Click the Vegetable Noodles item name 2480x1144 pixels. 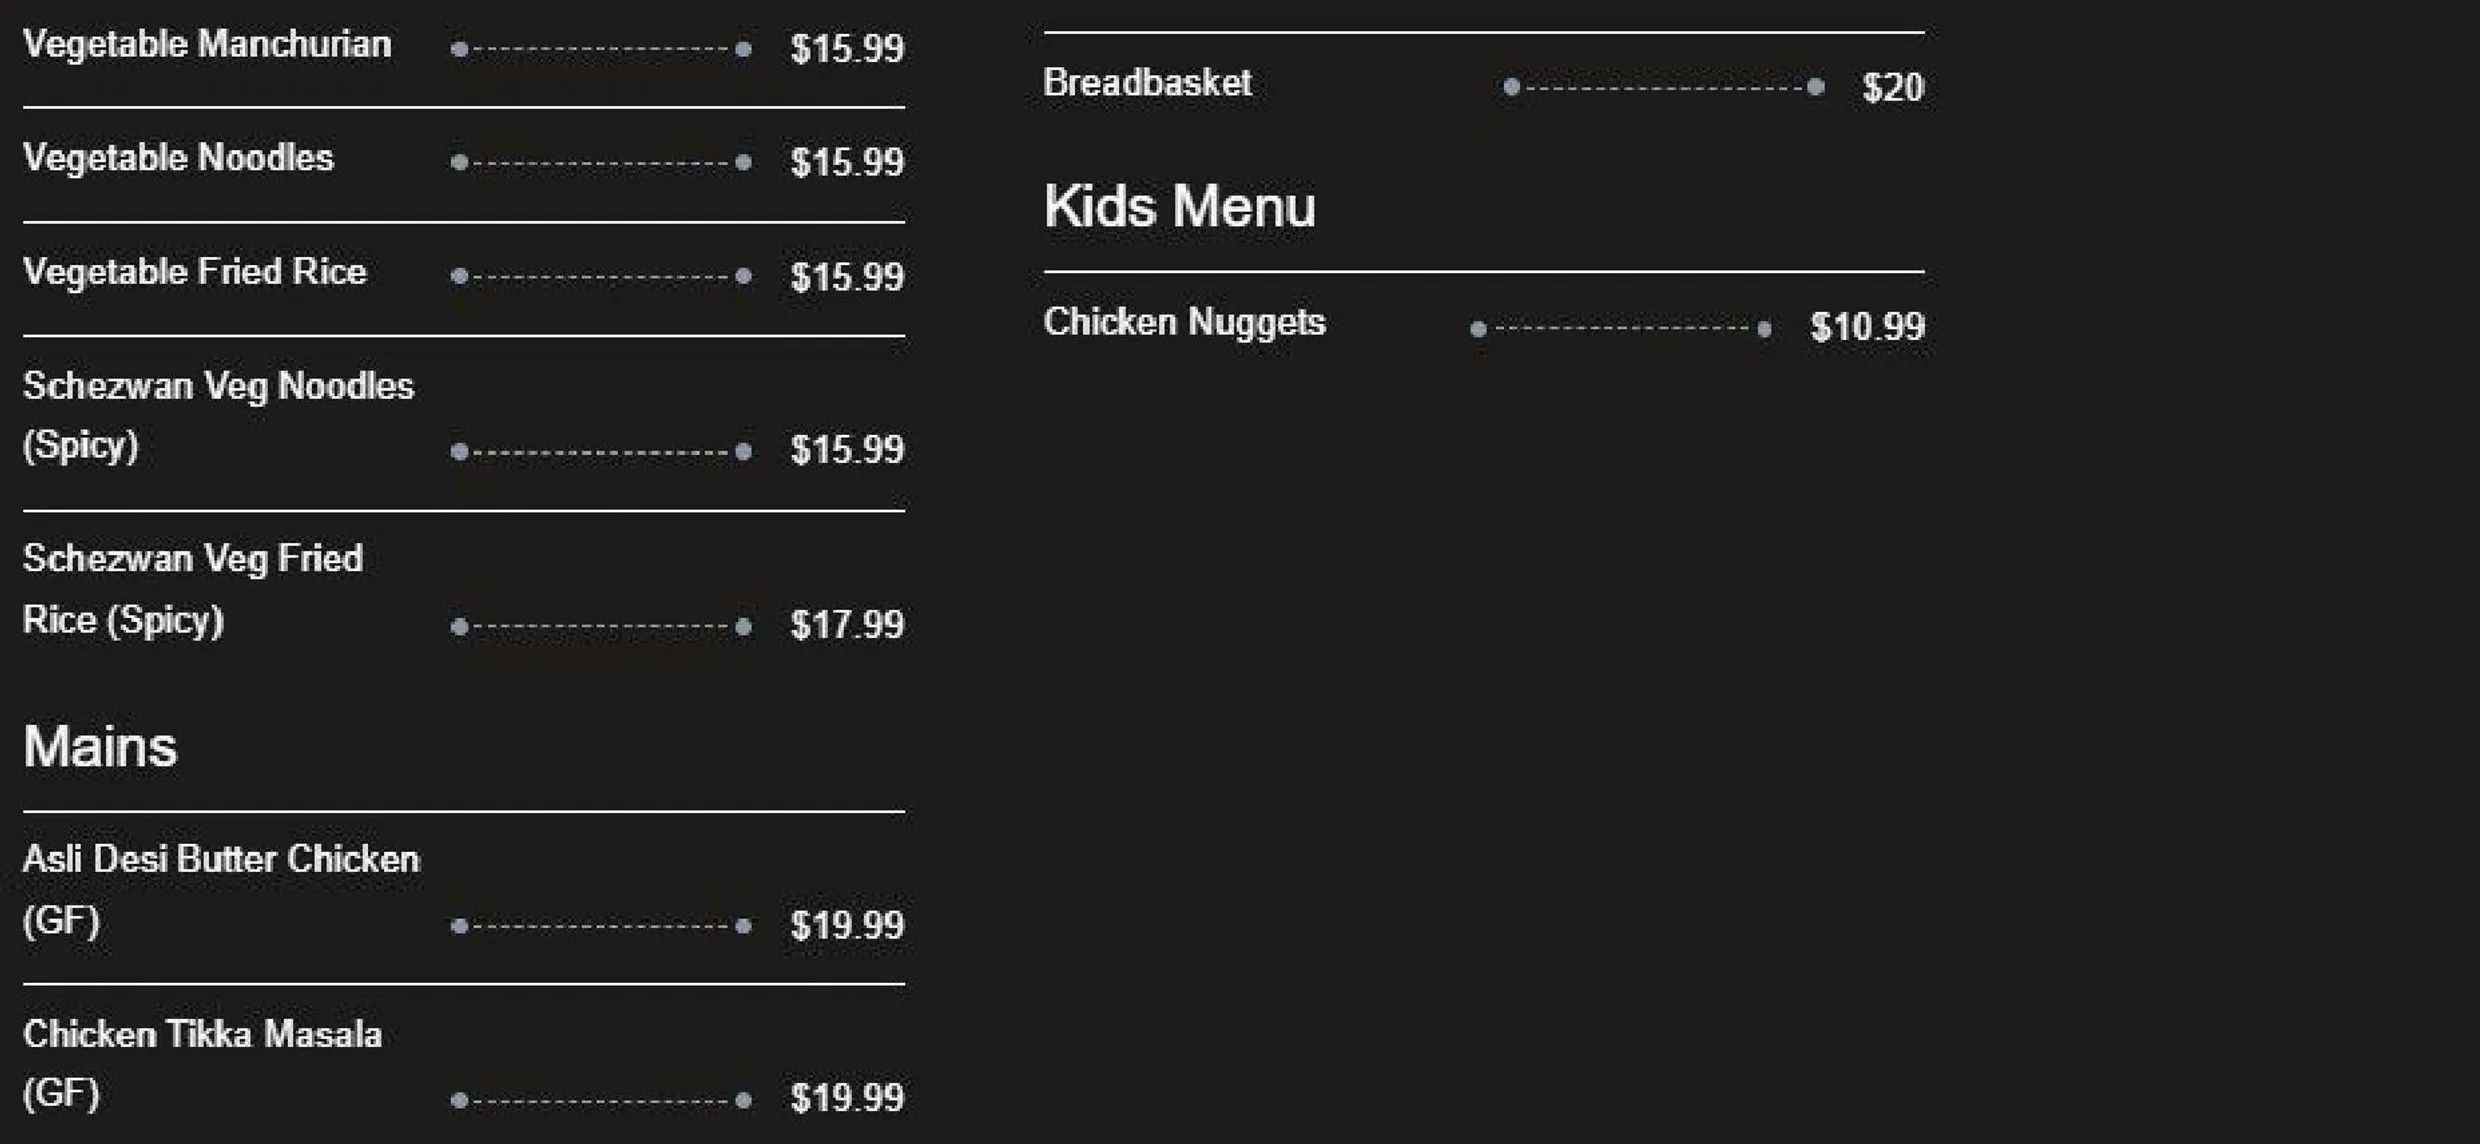(178, 158)
